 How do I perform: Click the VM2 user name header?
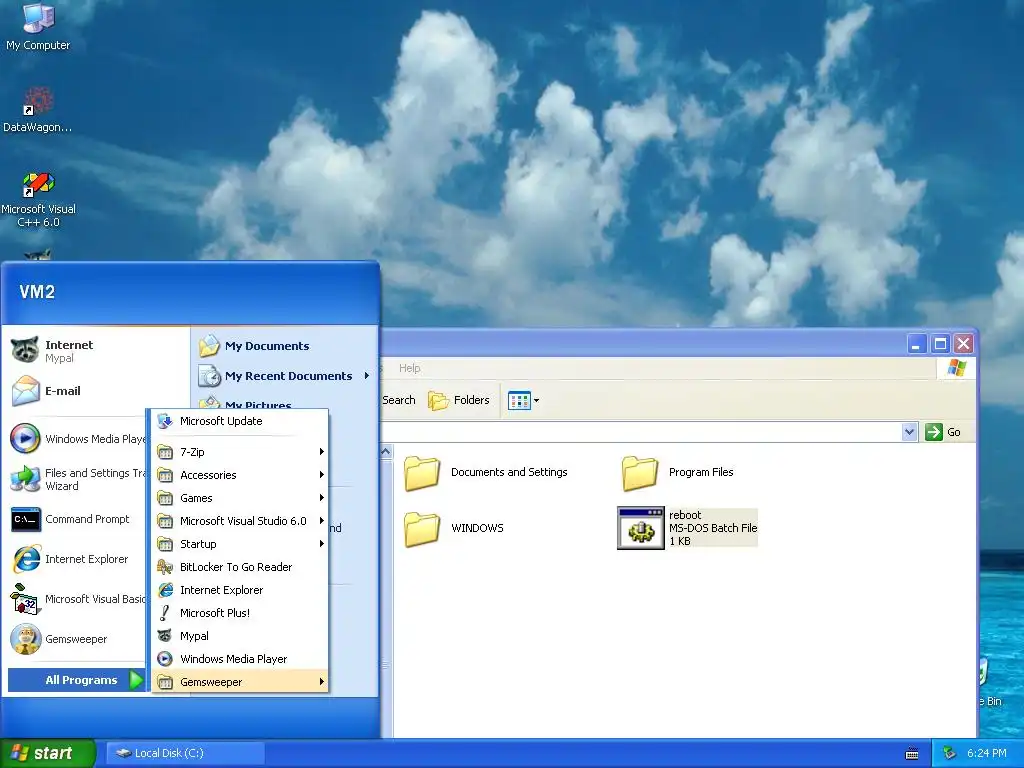37,292
